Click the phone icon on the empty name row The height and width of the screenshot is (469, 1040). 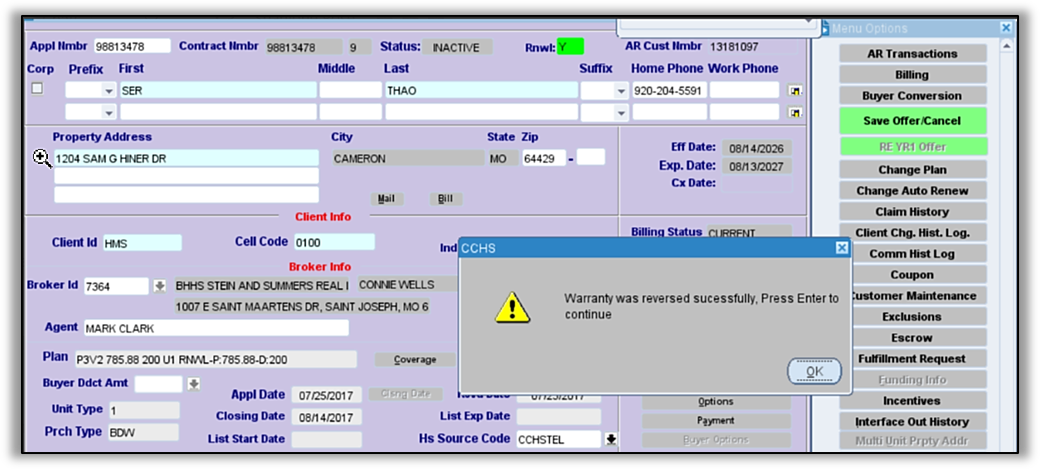794,111
